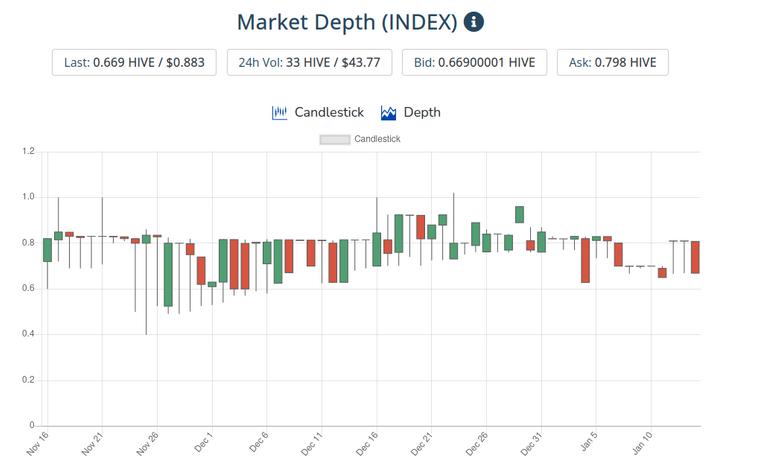Image resolution: width=768 pixels, height=475 pixels.
Task: Click the 0.4 y-axis value
Action: coord(28,334)
